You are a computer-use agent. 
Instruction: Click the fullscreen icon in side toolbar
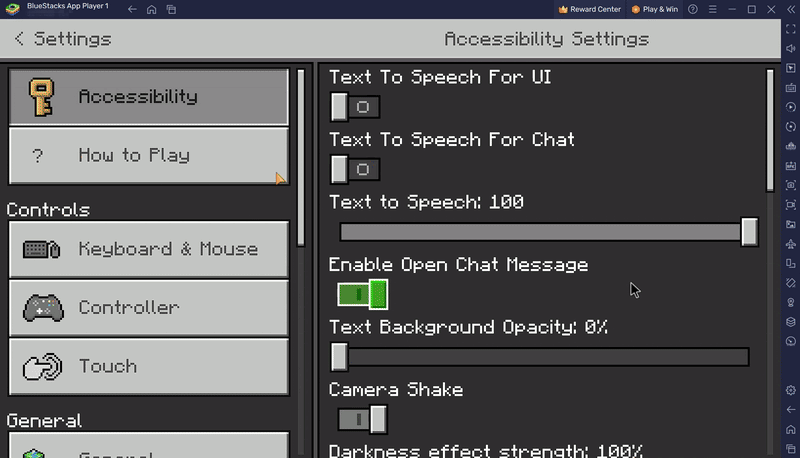pyautogui.click(x=790, y=29)
